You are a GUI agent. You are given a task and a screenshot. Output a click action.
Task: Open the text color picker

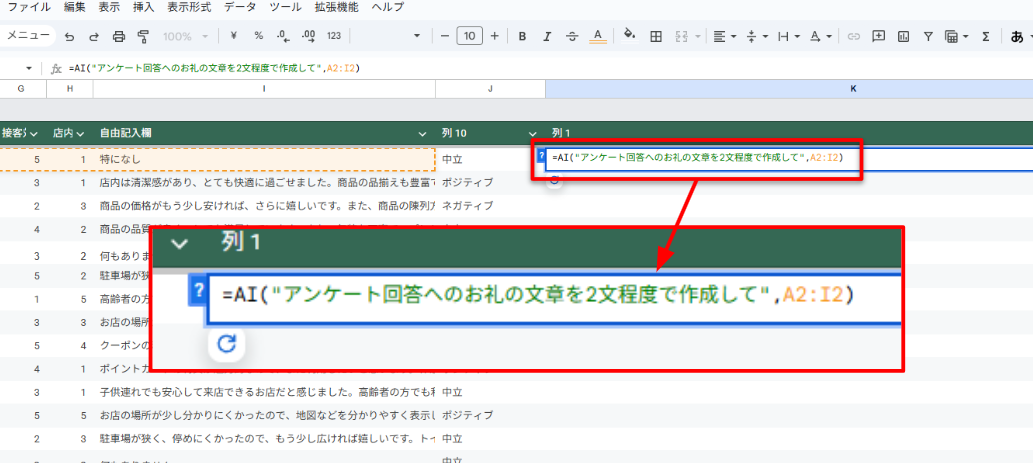pos(598,36)
